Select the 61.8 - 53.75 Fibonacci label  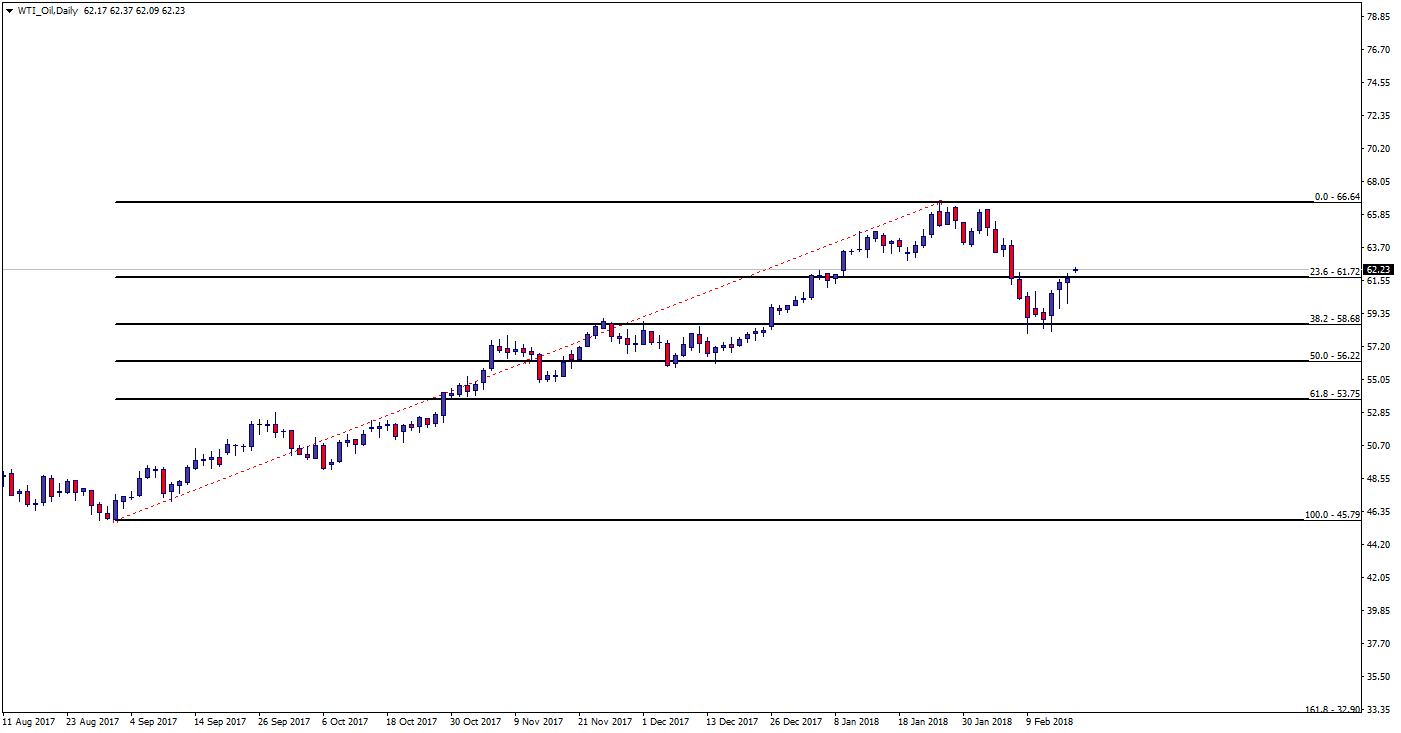tap(1334, 394)
